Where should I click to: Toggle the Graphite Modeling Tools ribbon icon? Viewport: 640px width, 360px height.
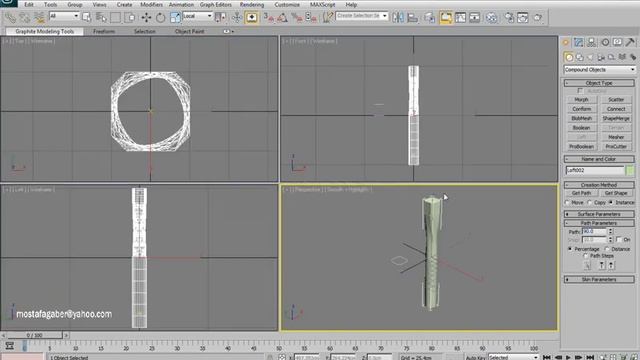[446, 17]
